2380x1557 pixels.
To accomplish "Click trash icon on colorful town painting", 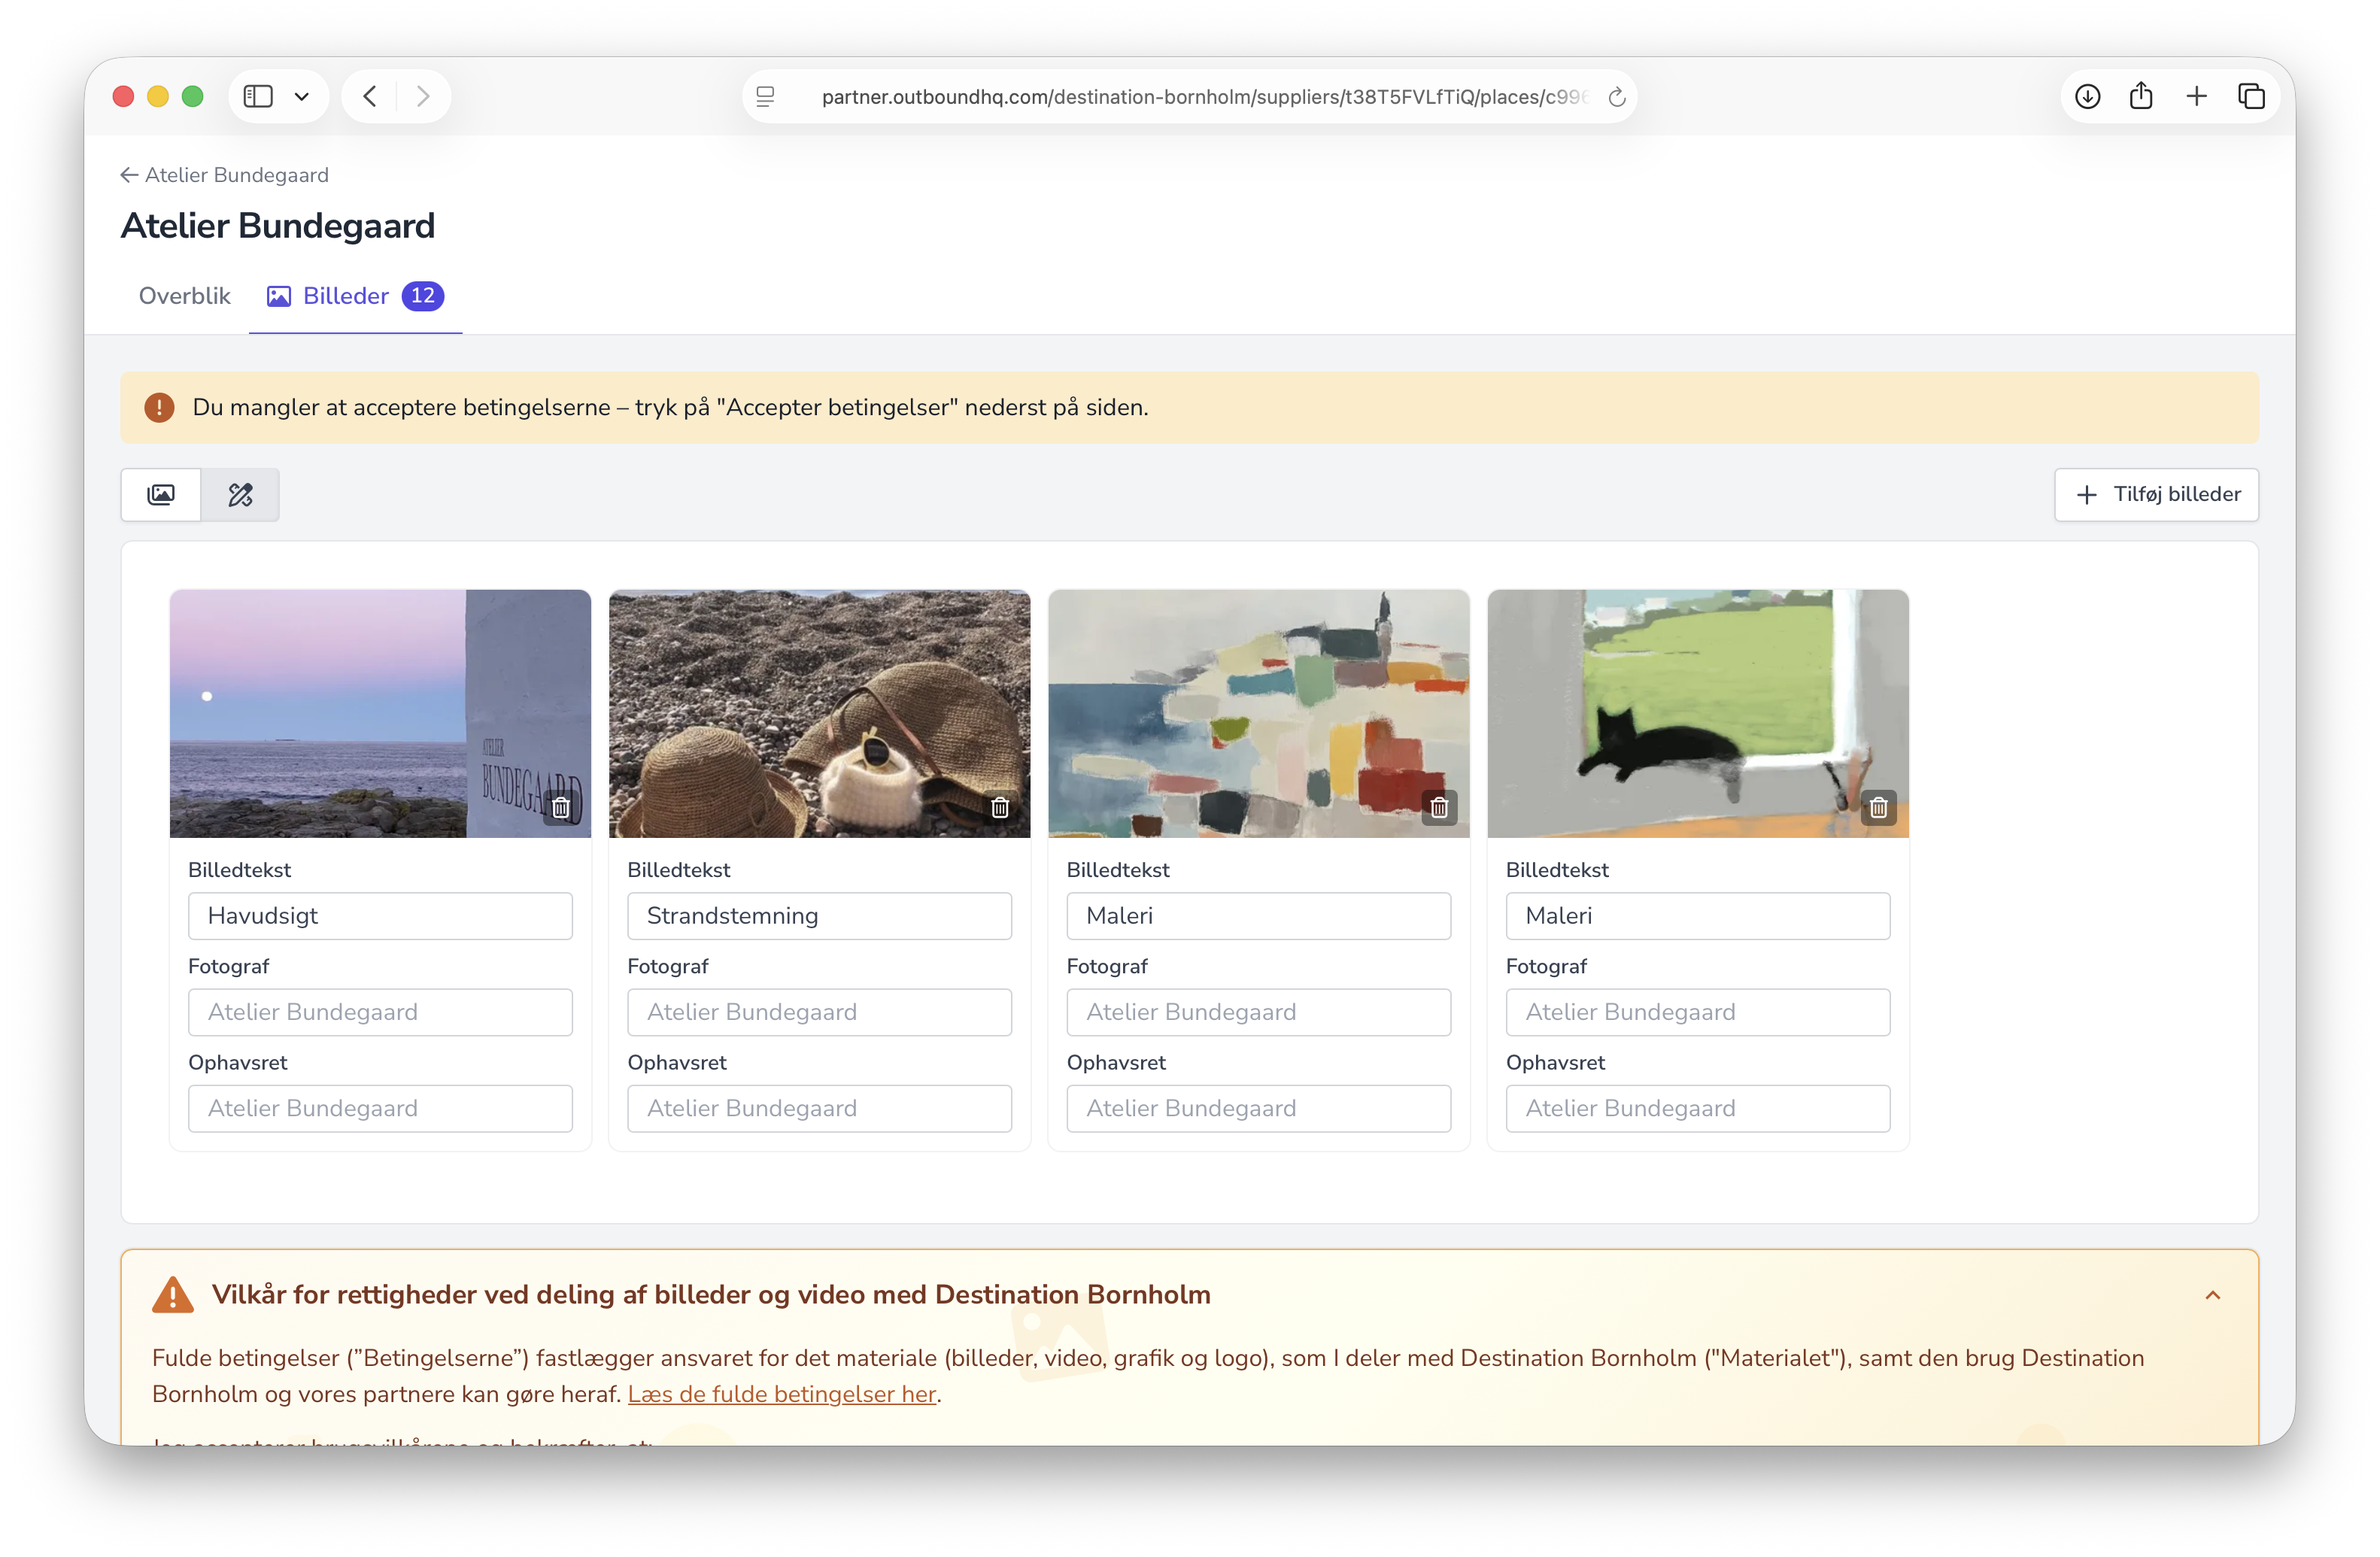I will pyautogui.click(x=1439, y=807).
